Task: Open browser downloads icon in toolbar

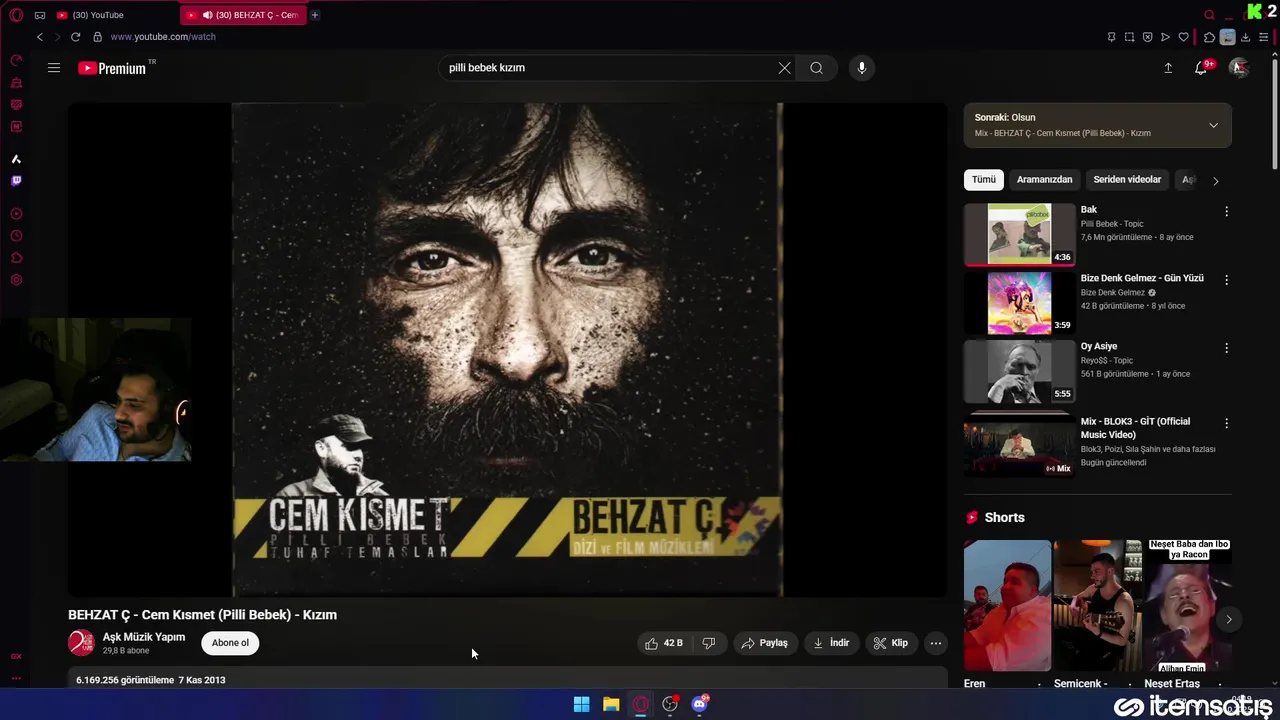Action: point(1245,37)
